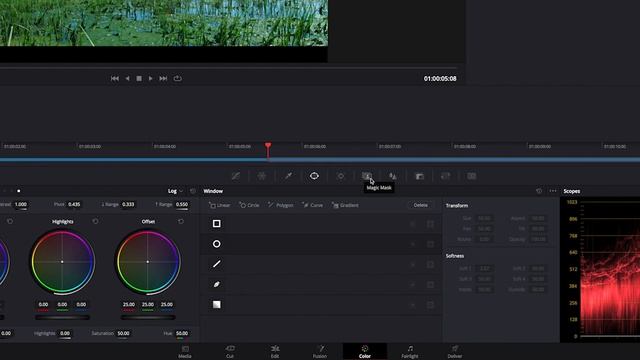The height and width of the screenshot is (360, 640).
Task: Add a Polygon window
Action: coord(281,205)
